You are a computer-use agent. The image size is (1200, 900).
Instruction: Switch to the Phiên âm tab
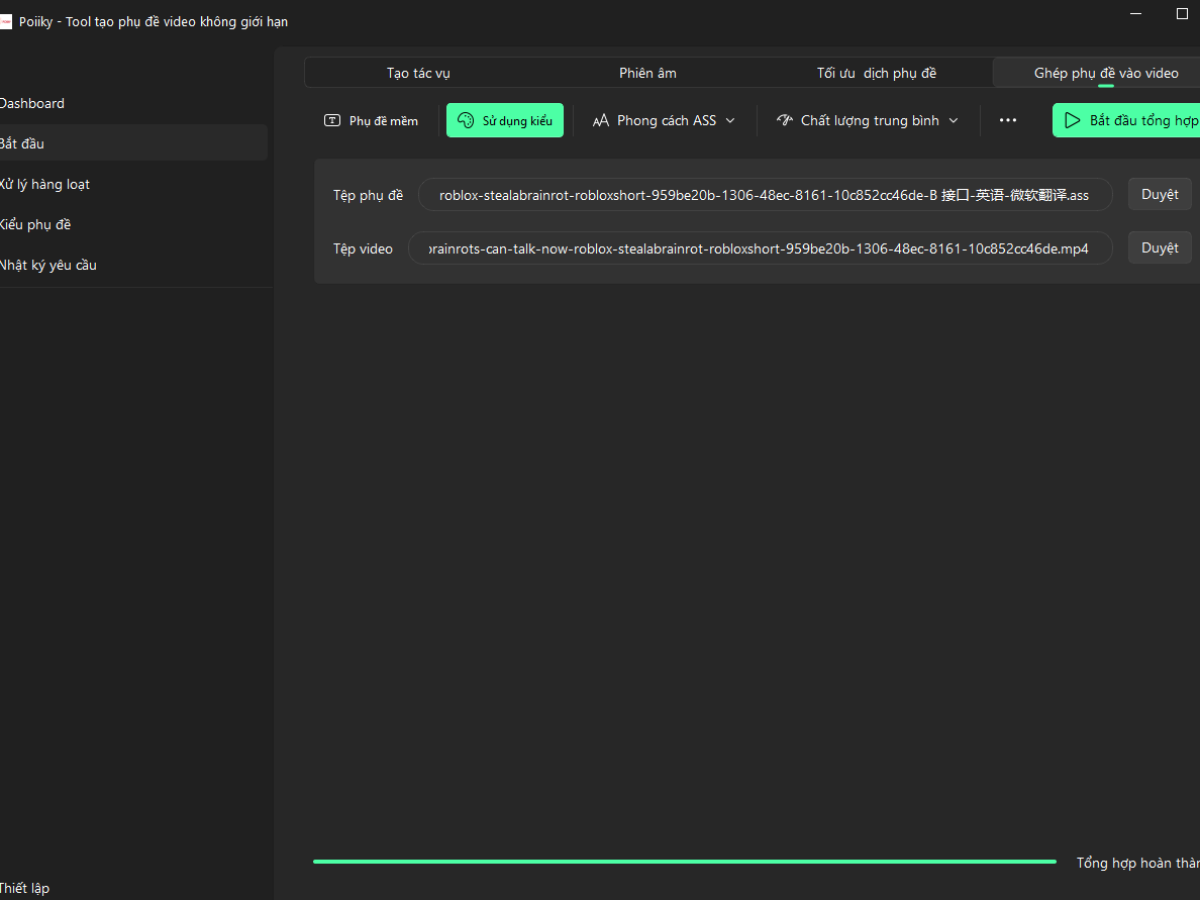[647, 73]
